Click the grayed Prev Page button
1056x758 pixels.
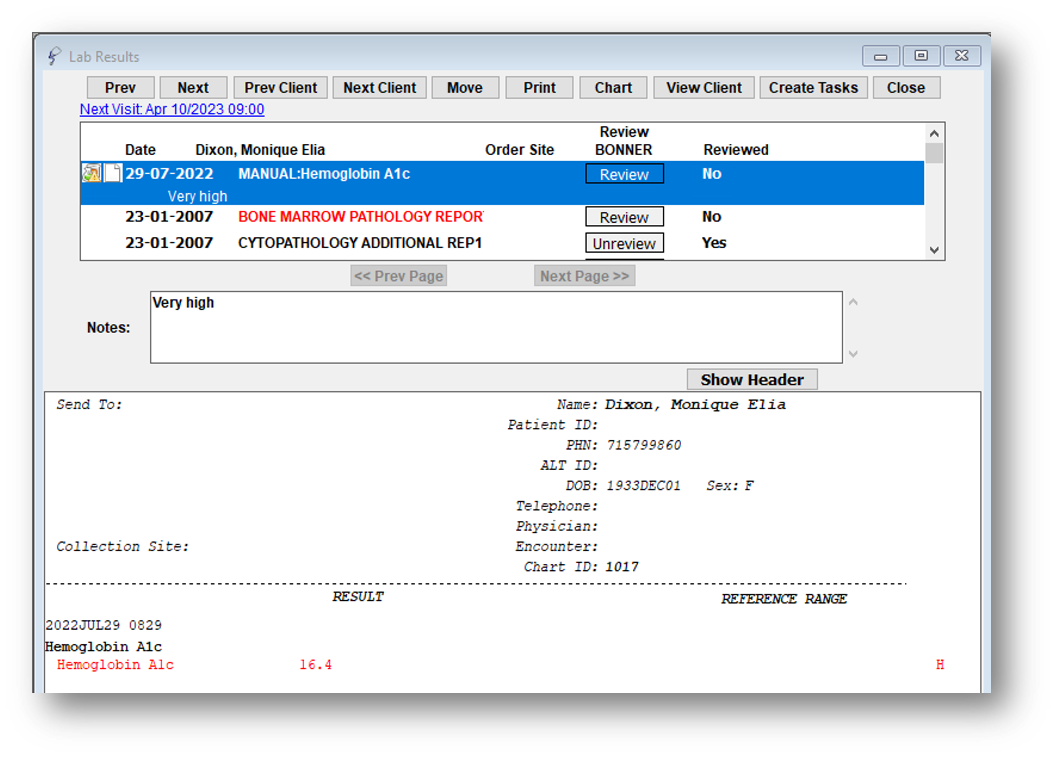(399, 276)
